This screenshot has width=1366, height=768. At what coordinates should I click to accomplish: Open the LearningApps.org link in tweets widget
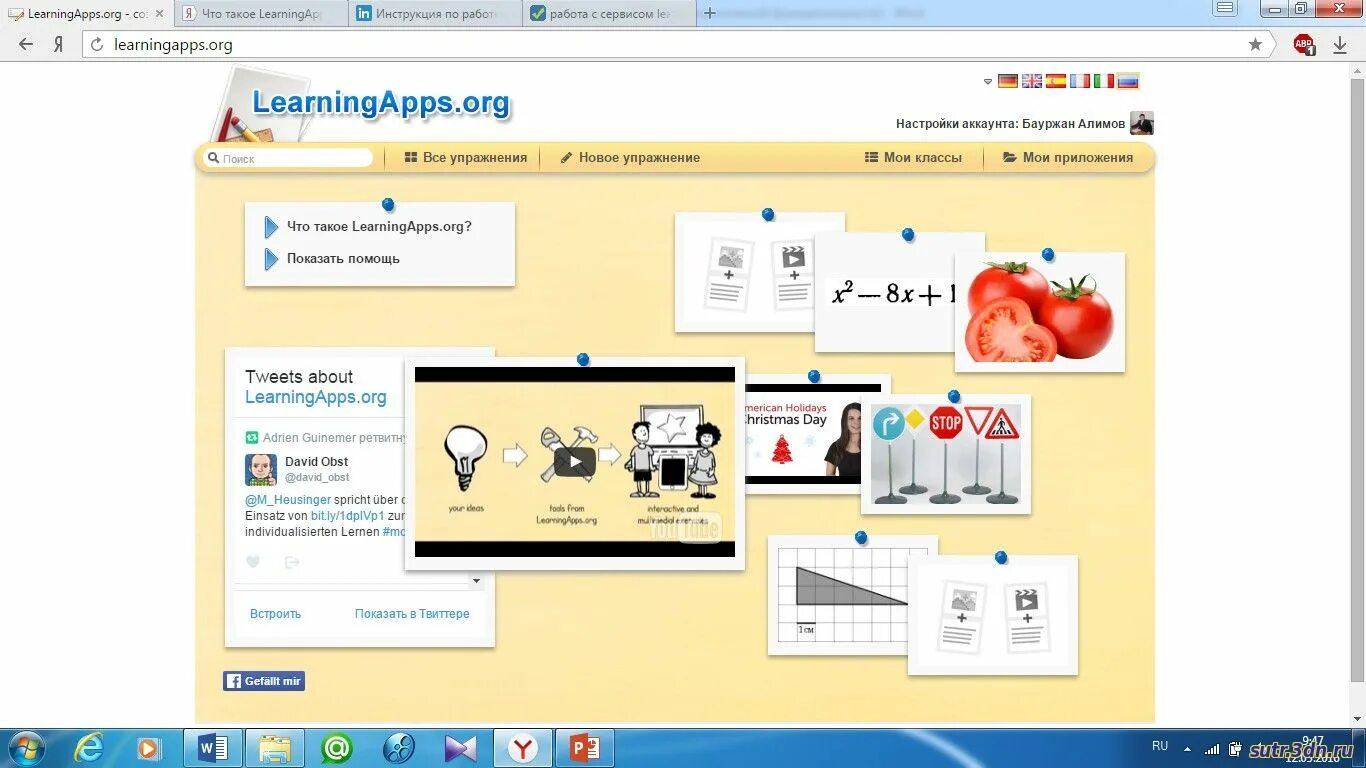pyautogui.click(x=315, y=398)
